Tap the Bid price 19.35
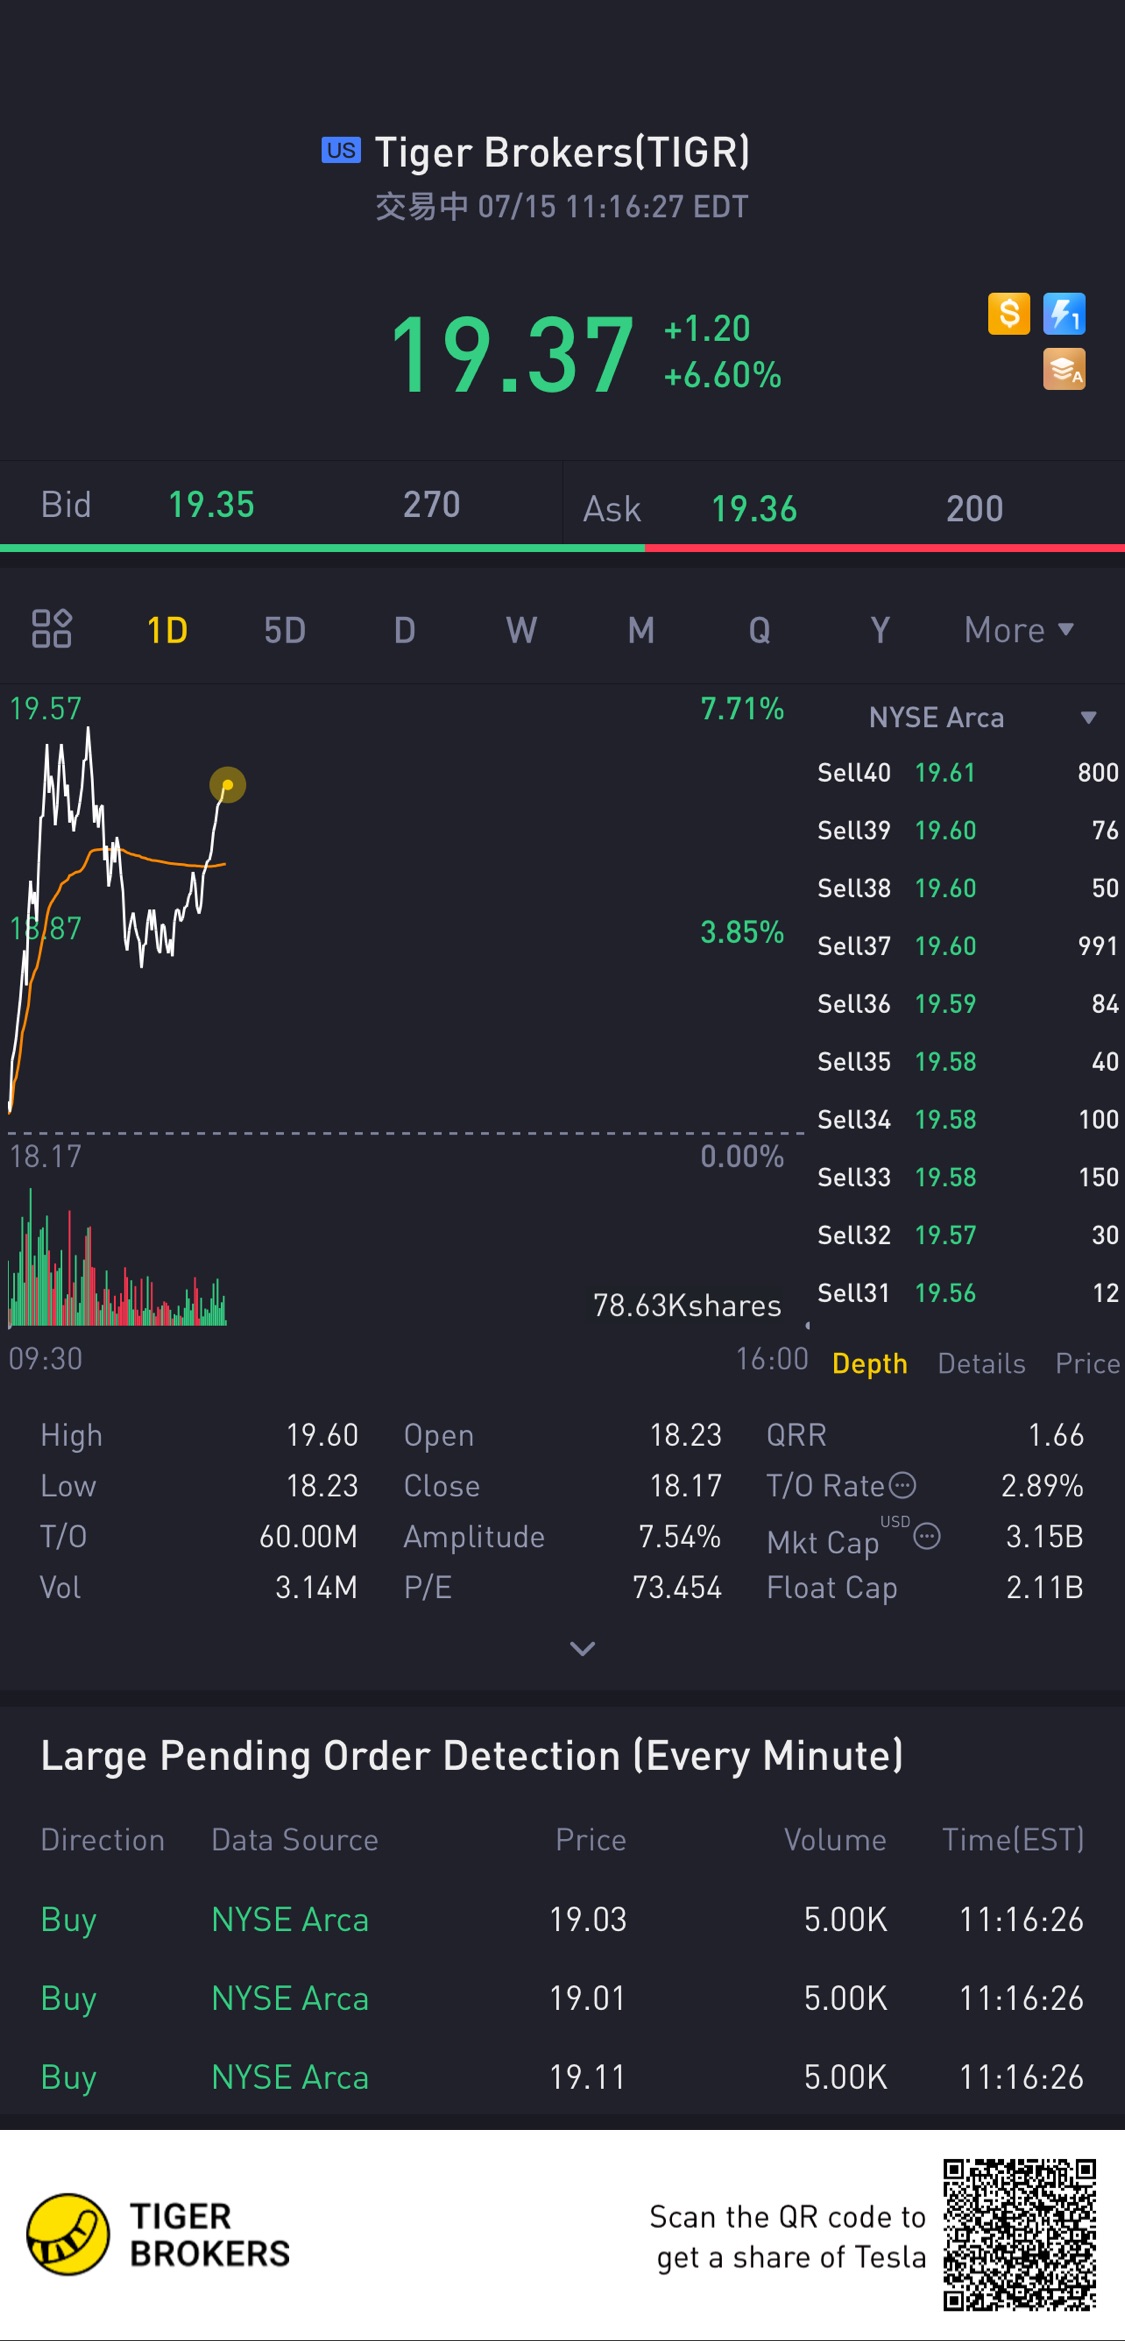1125x2341 pixels. coord(211,505)
